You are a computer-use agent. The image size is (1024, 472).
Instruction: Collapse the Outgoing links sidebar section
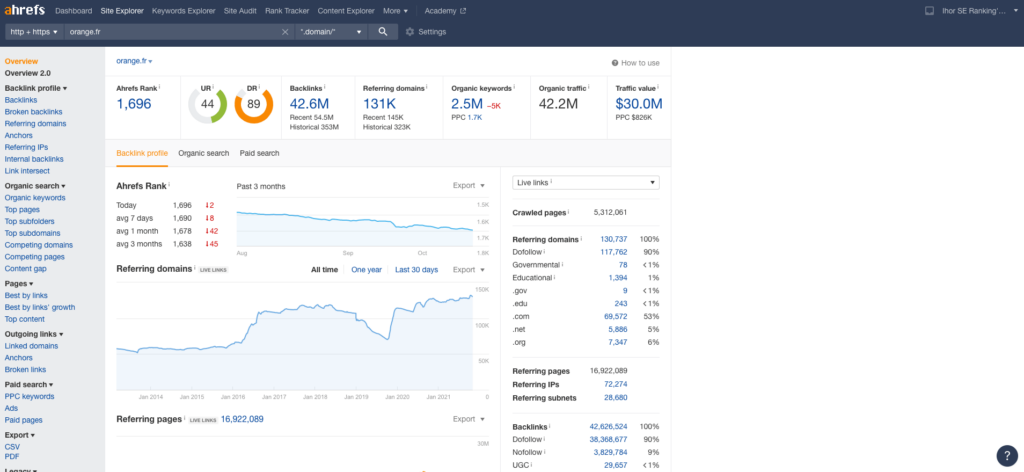(x=34, y=334)
